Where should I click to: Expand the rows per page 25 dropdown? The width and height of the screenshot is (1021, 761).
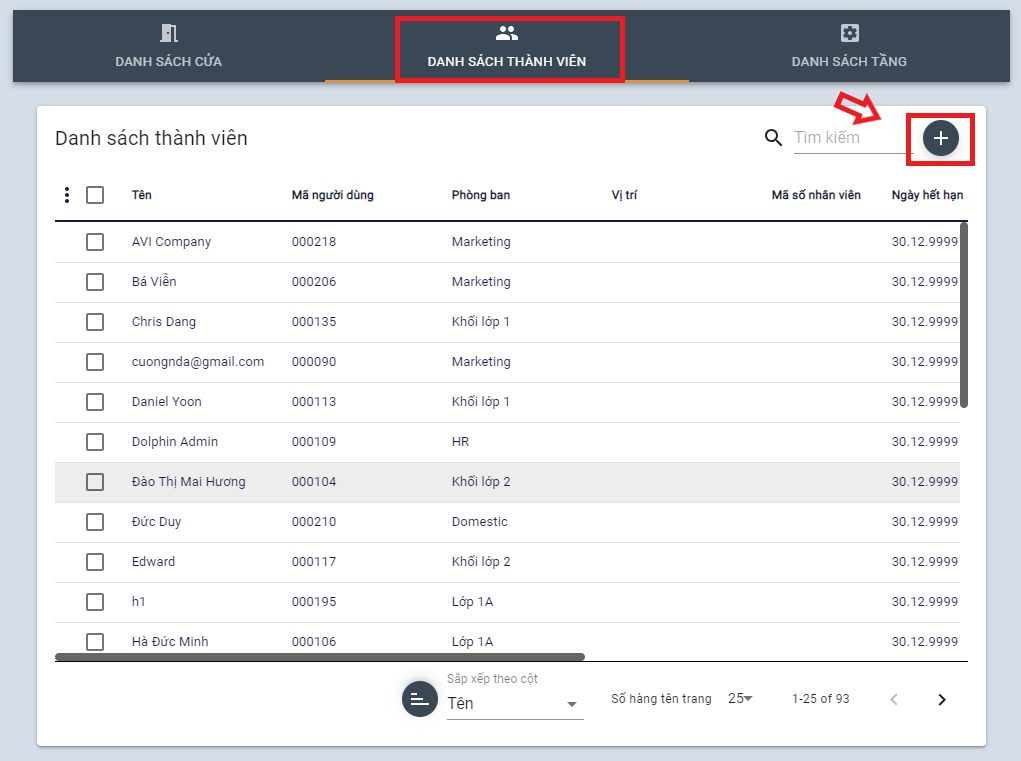(x=740, y=699)
